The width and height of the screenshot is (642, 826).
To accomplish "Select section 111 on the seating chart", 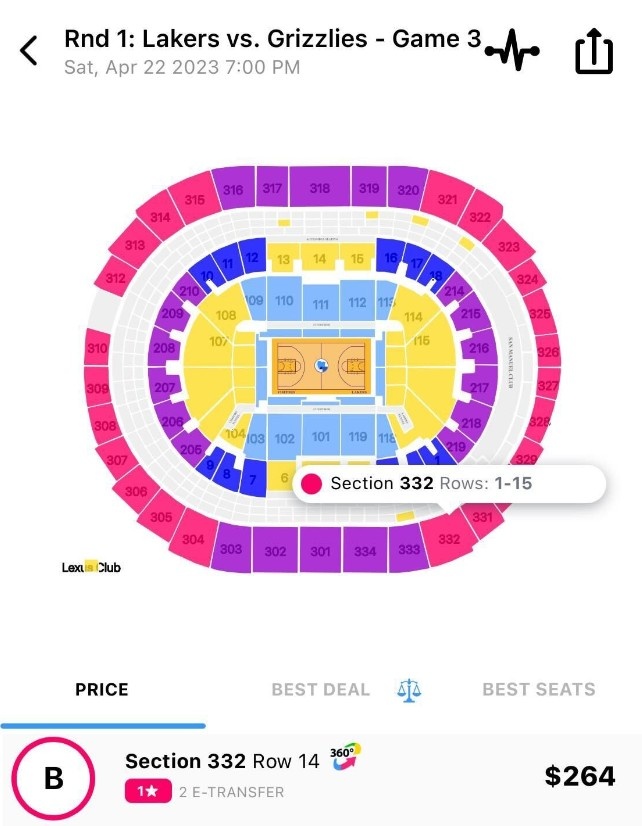I will pyautogui.click(x=320, y=304).
